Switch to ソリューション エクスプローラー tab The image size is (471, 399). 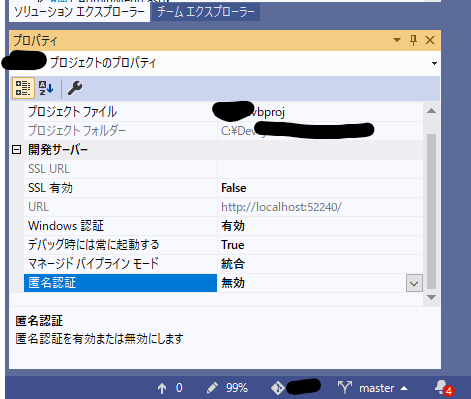click(79, 12)
